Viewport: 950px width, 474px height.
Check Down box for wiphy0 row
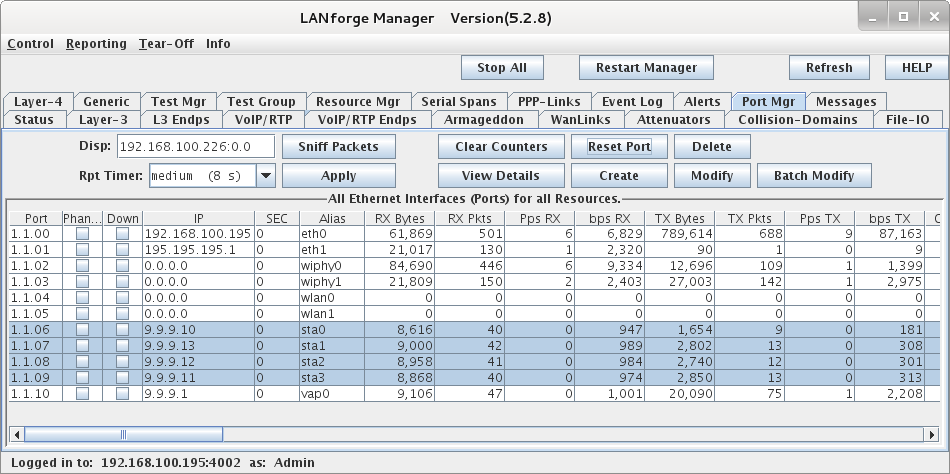click(122, 265)
